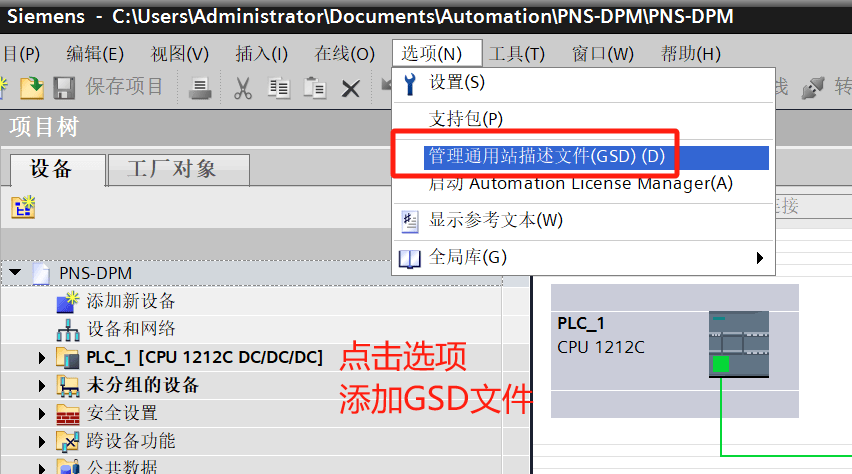Switch to the 工厂对象 tab
The height and width of the screenshot is (474, 852).
(179, 170)
